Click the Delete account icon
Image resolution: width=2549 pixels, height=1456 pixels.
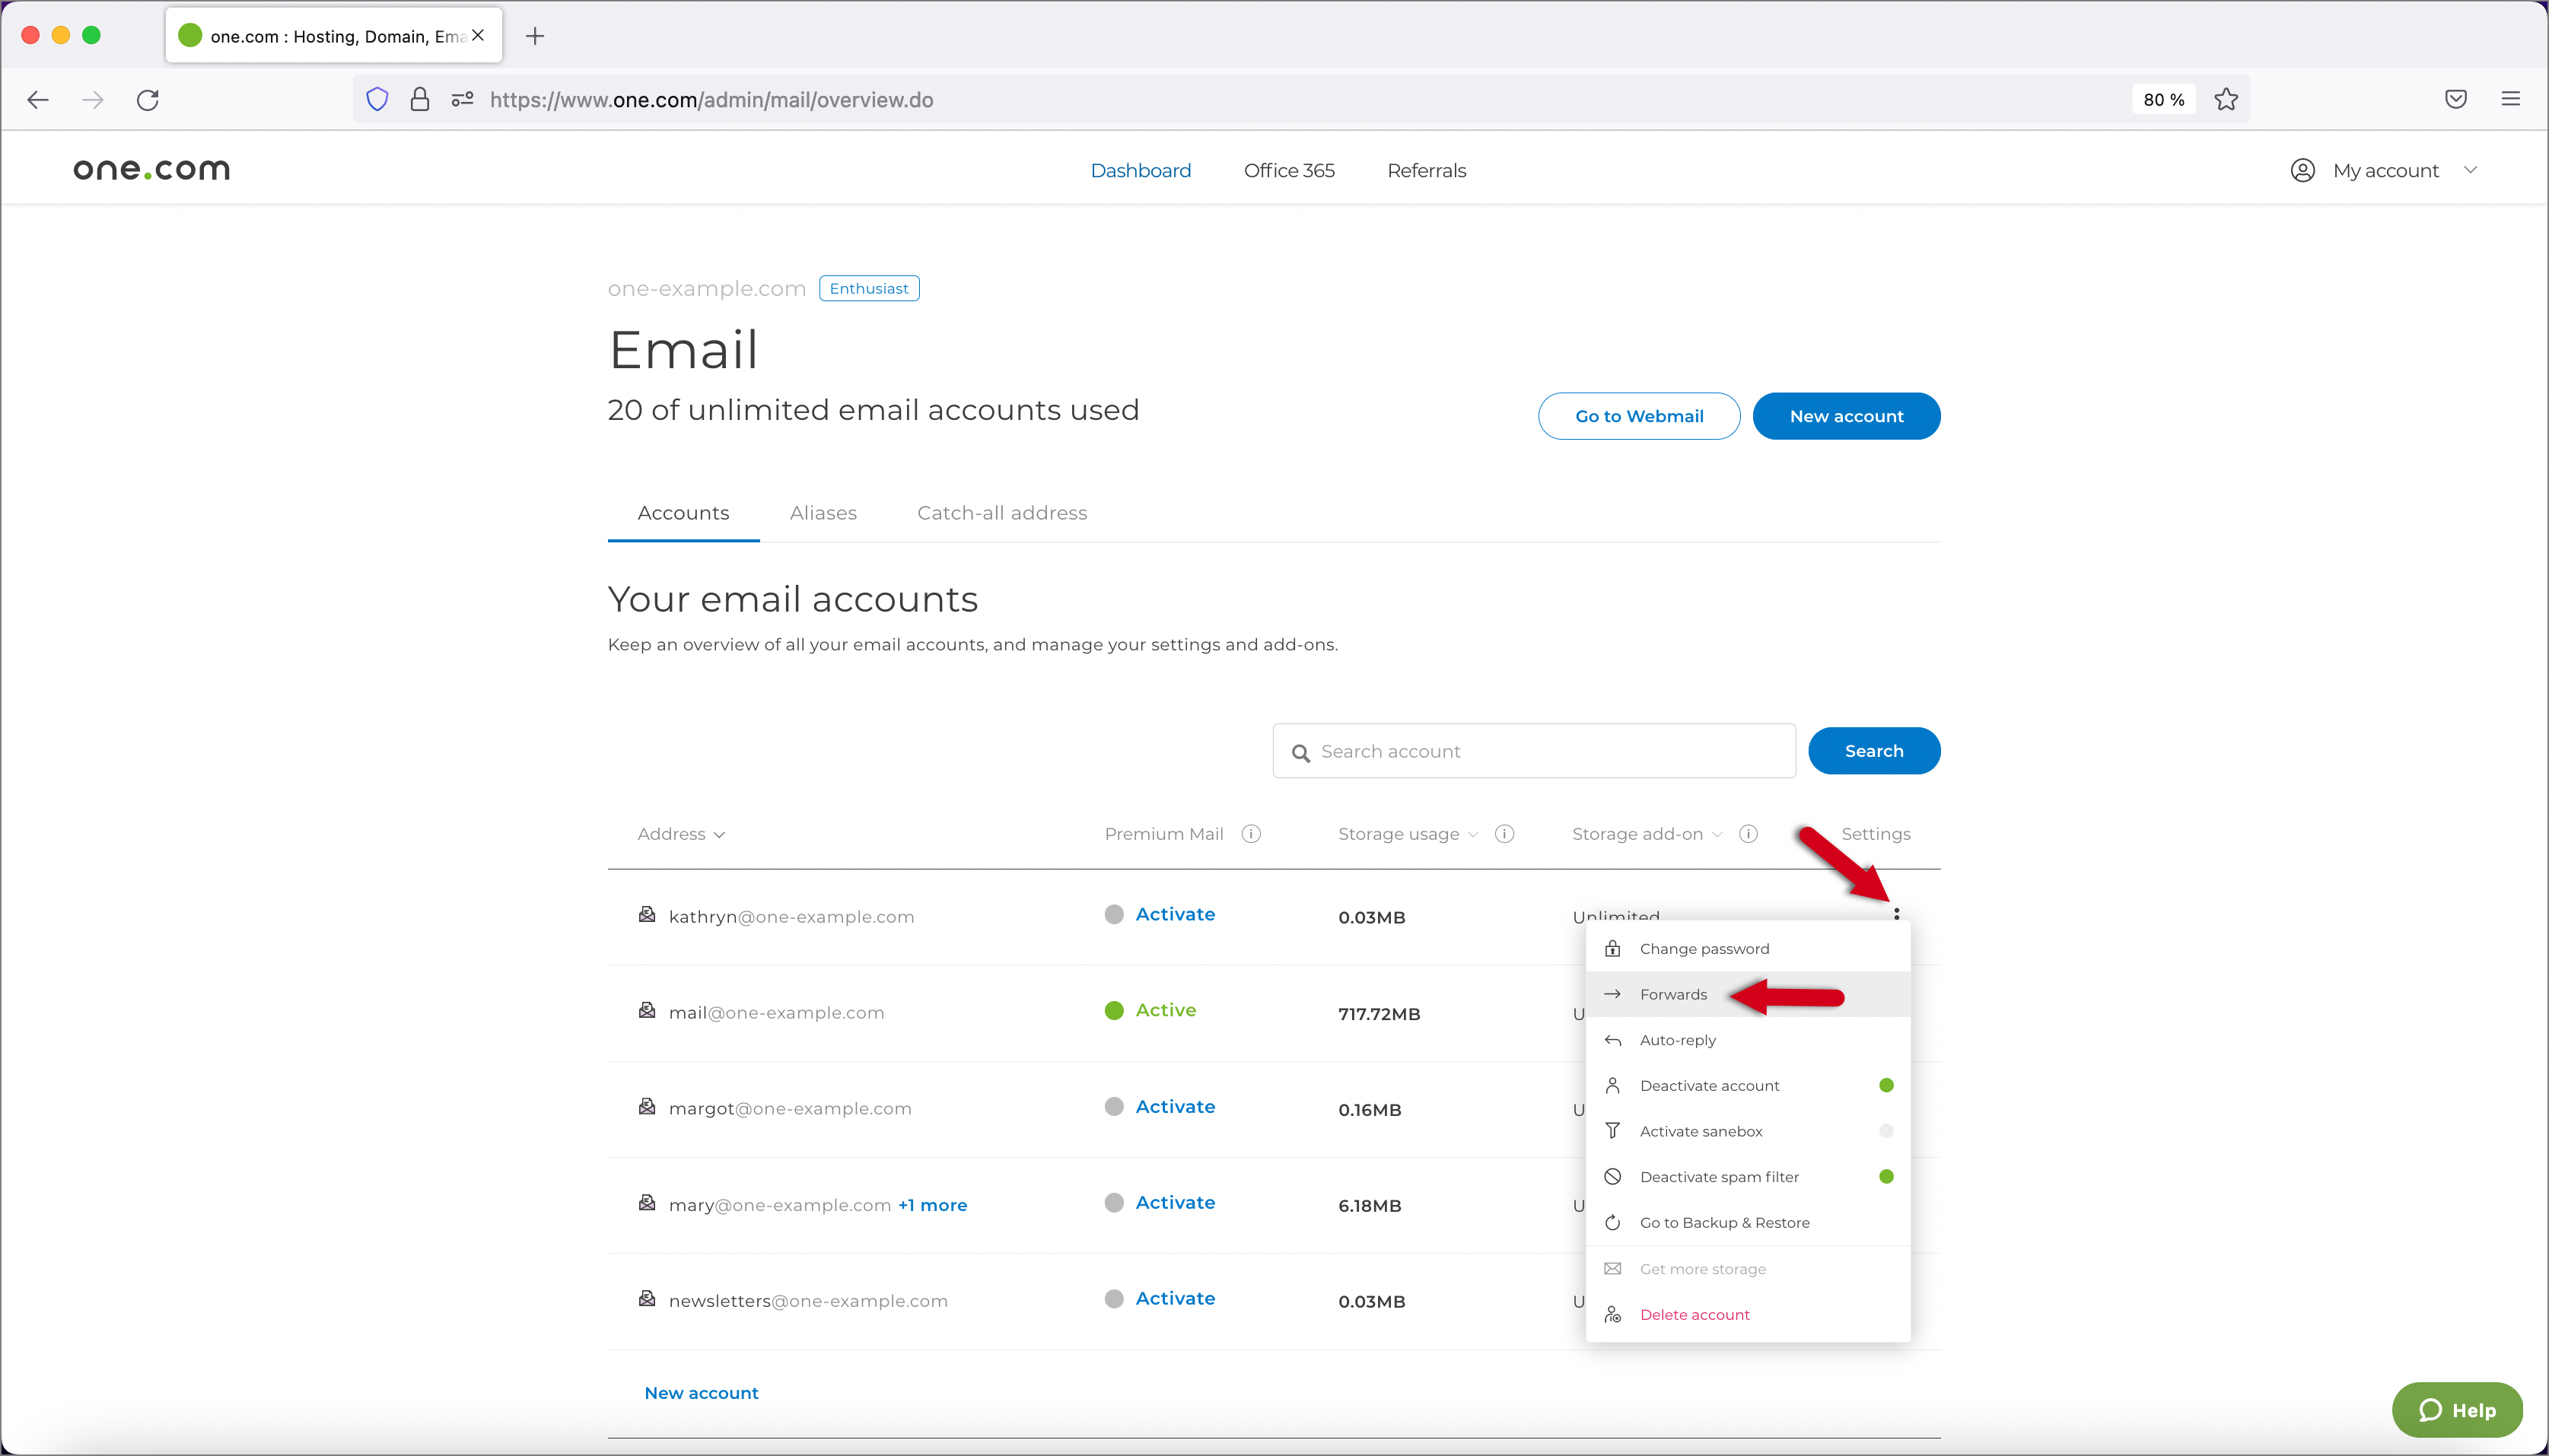[1614, 1315]
